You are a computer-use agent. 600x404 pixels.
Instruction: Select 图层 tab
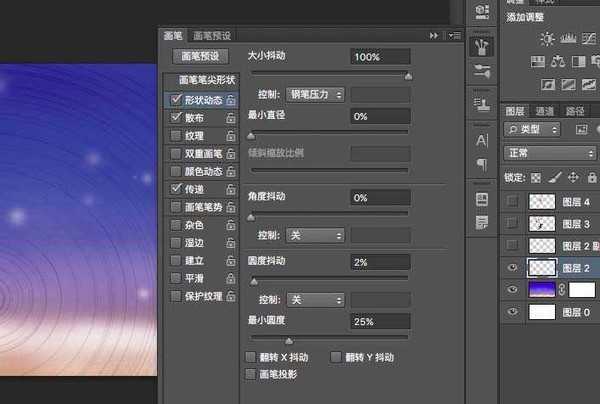(x=515, y=111)
